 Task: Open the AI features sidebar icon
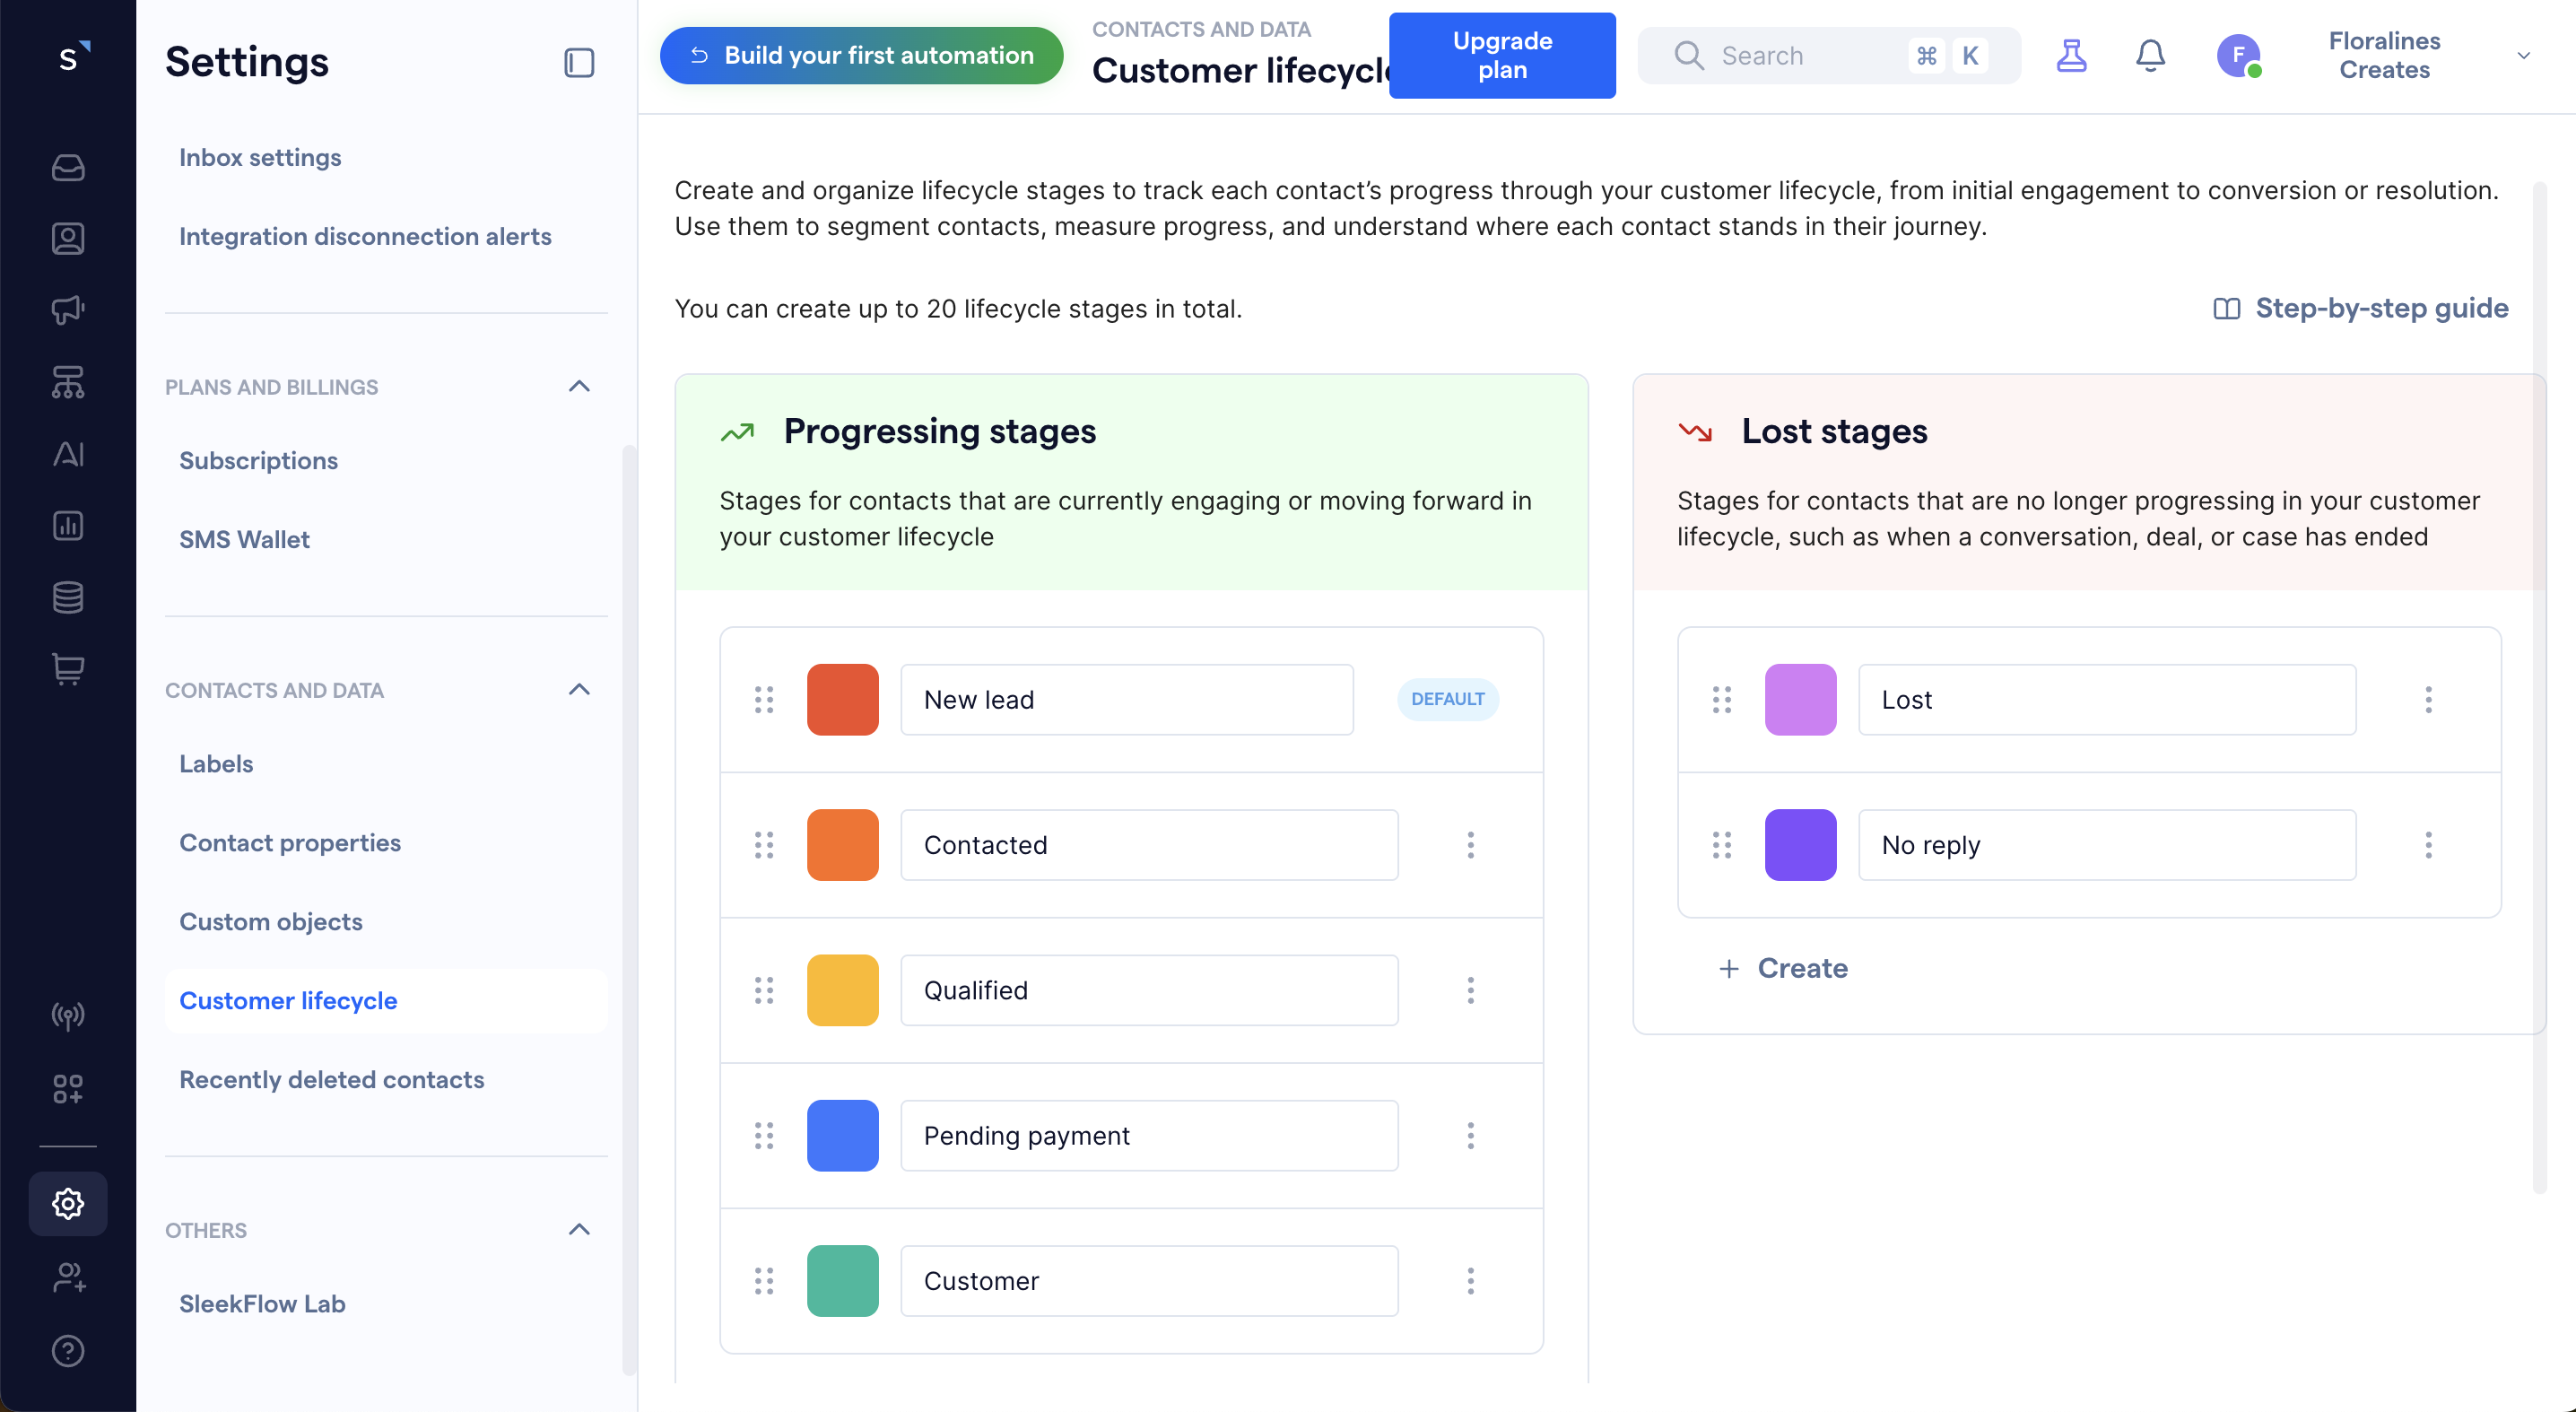point(67,453)
